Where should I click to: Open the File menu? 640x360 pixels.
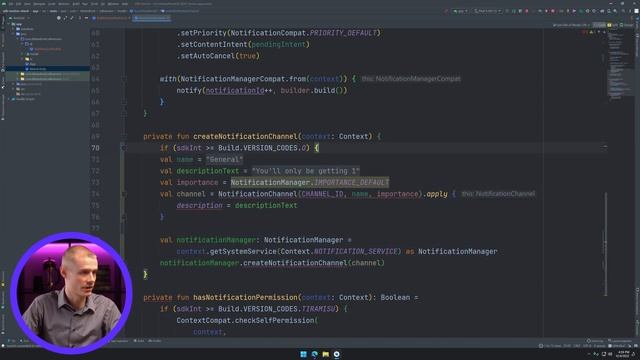click(11, 4)
